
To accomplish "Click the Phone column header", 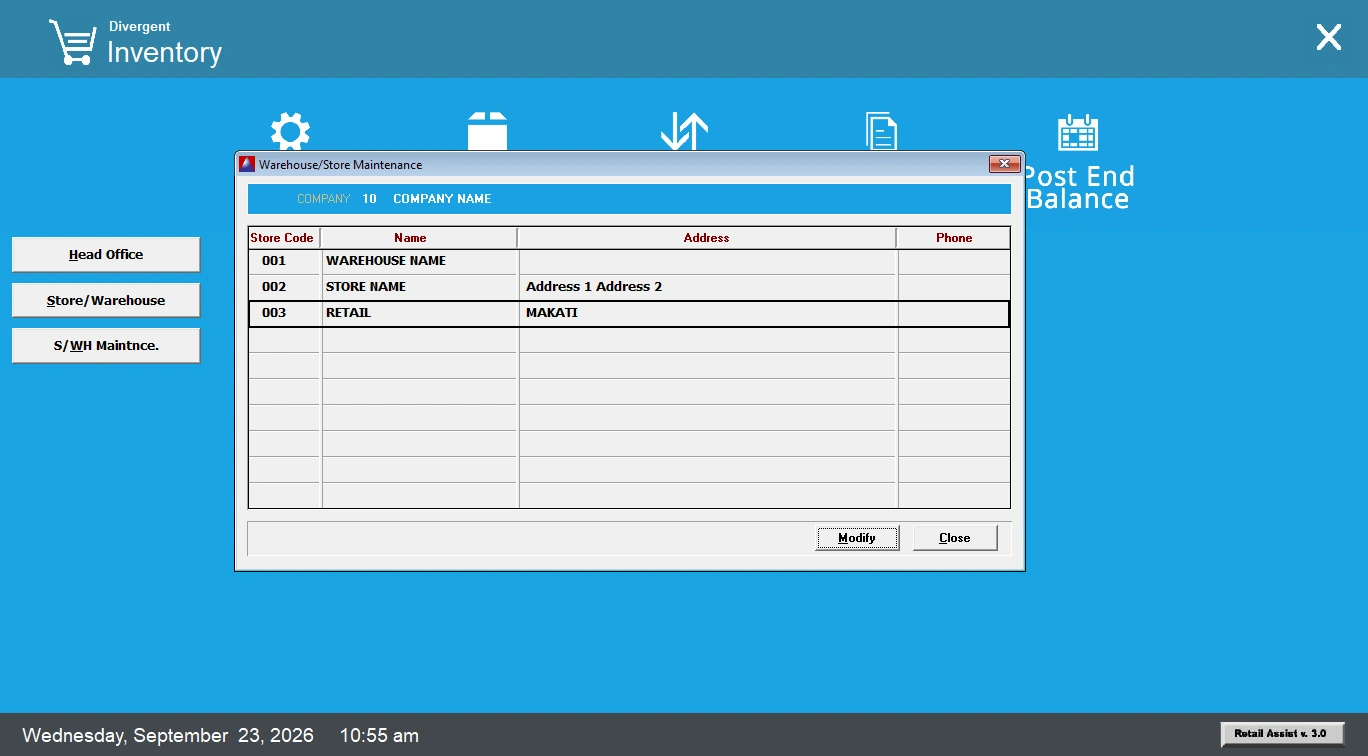I will (954, 238).
